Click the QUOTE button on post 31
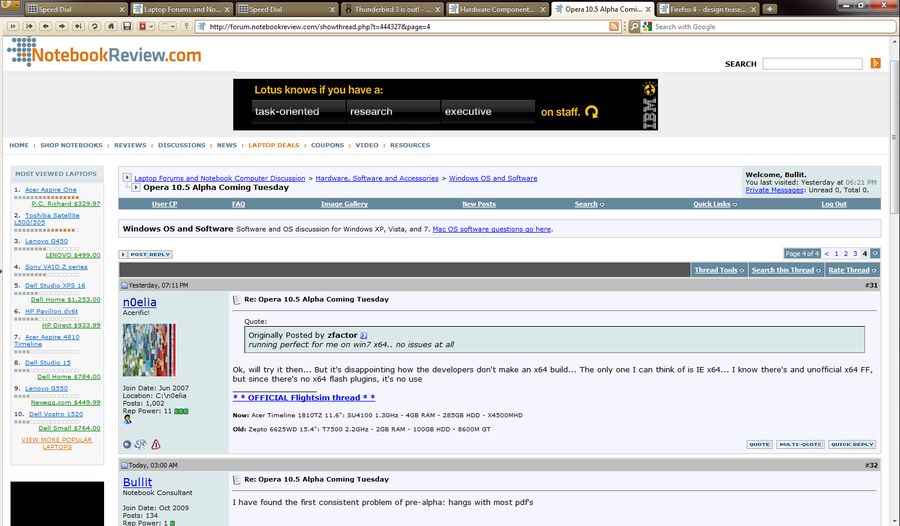Image resolution: width=900 pixels, height=526 pixels. pyautogui.click(x=759, y=444)
